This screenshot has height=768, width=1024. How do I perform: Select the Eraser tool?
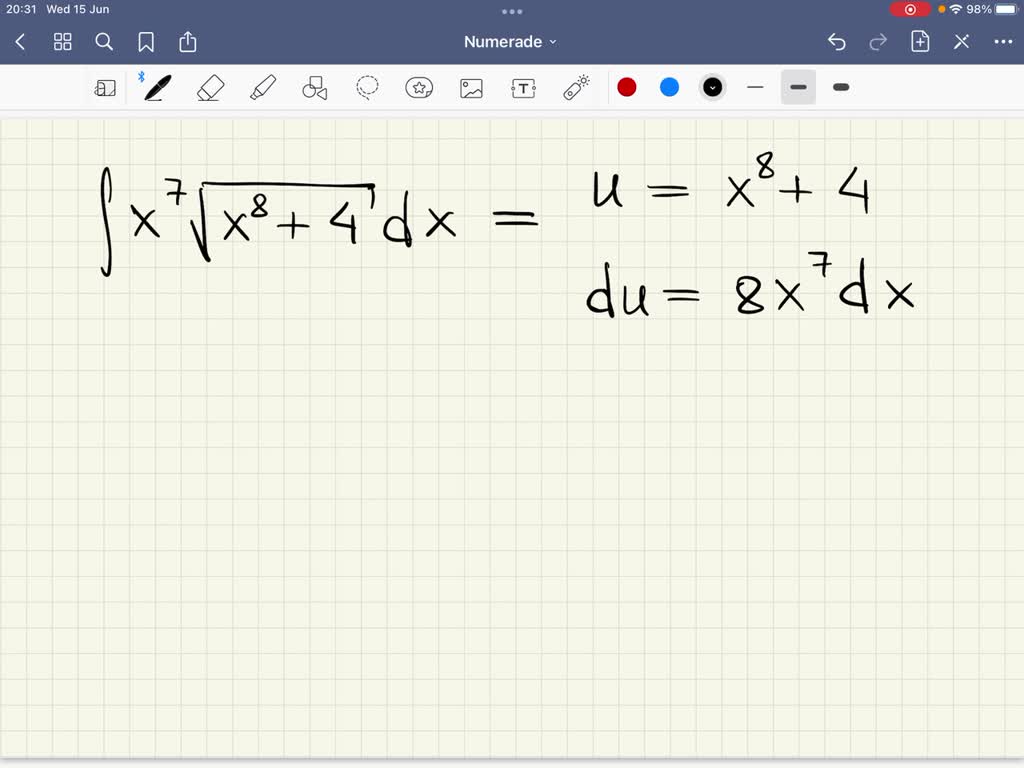pos(210,87)
